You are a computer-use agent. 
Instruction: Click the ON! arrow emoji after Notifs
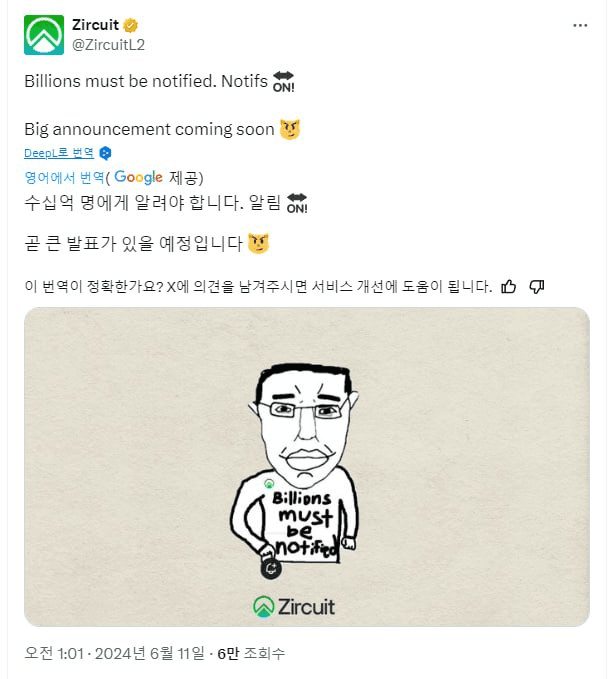point(284,82)
